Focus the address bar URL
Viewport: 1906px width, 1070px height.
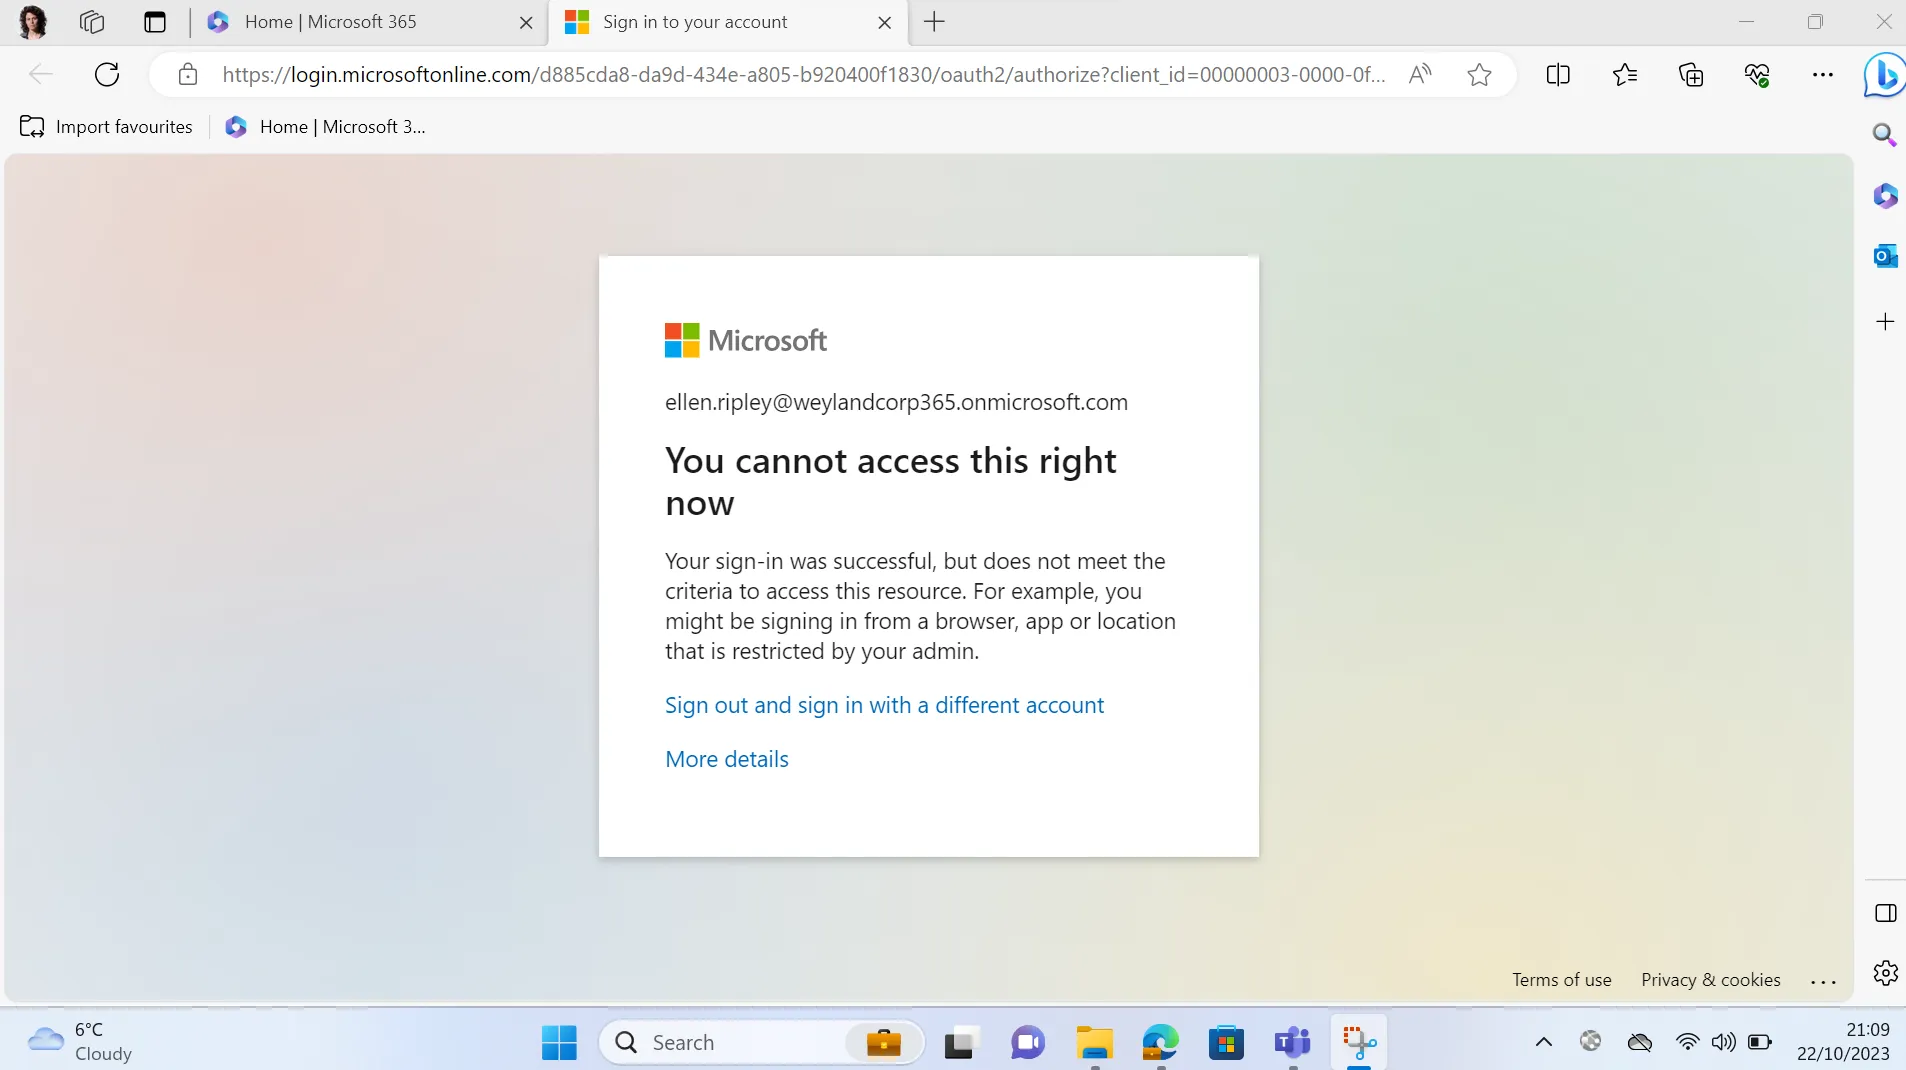coord(803,74)
